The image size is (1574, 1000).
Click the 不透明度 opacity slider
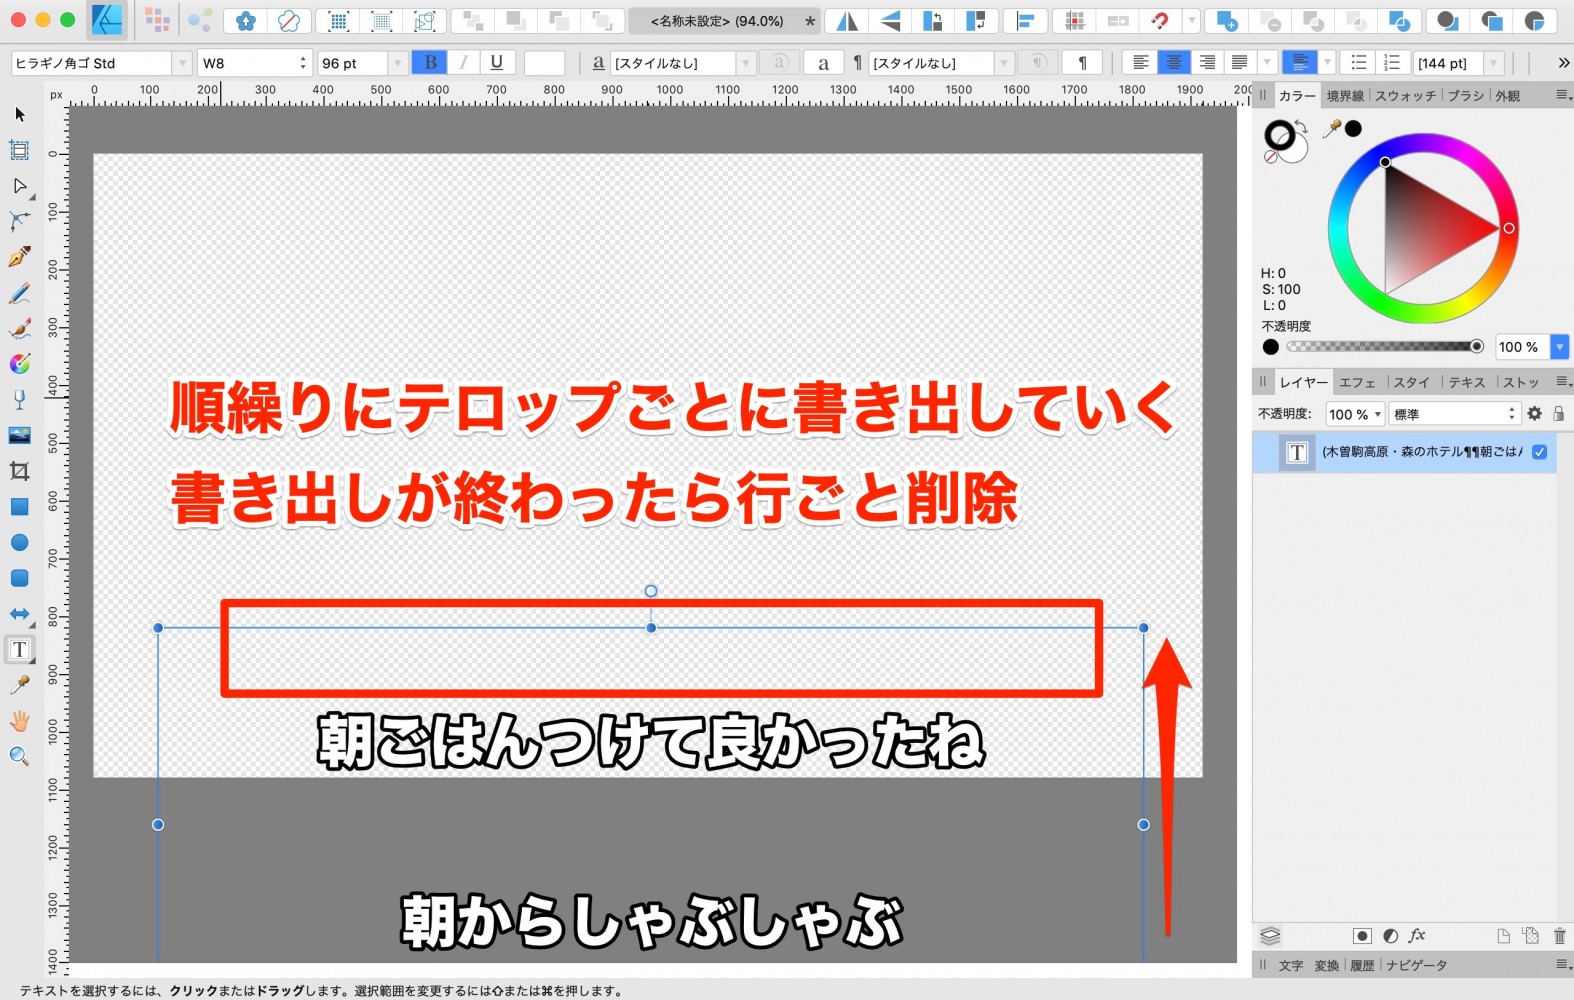tap(1384, 347)
